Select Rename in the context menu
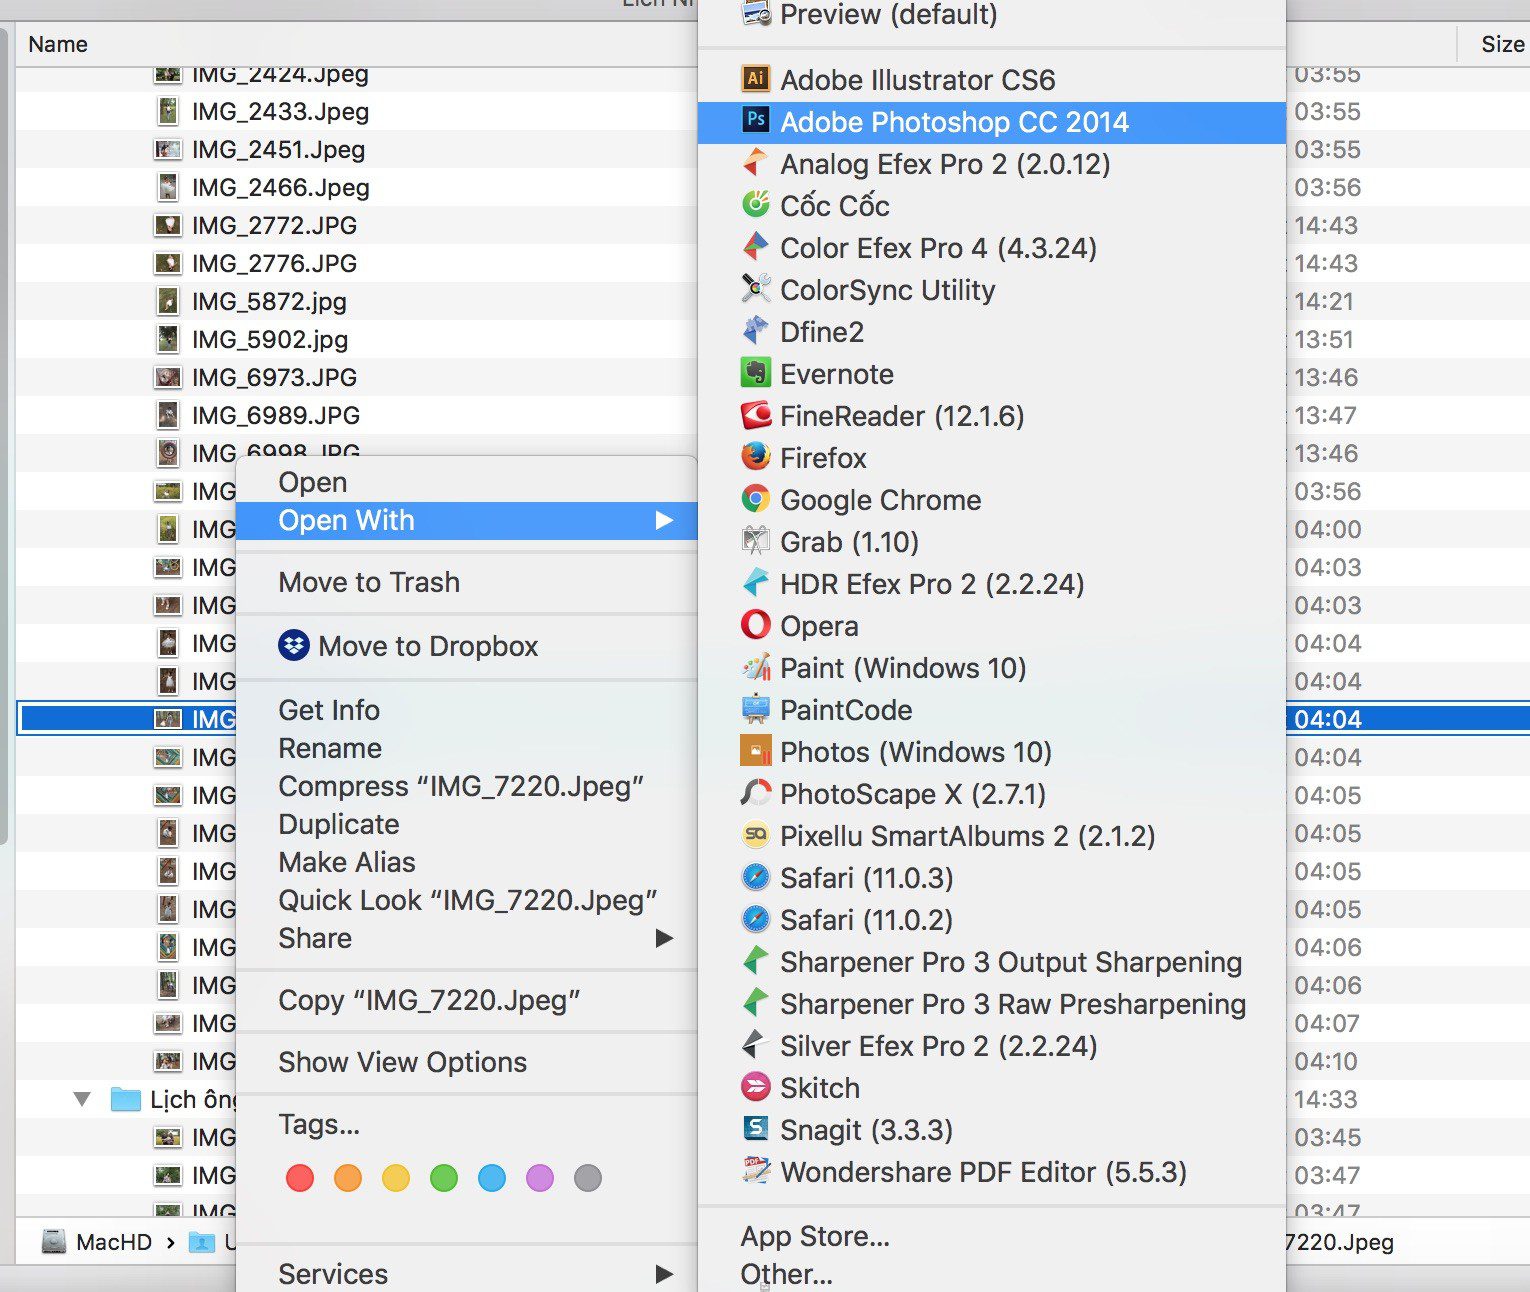 466,748
